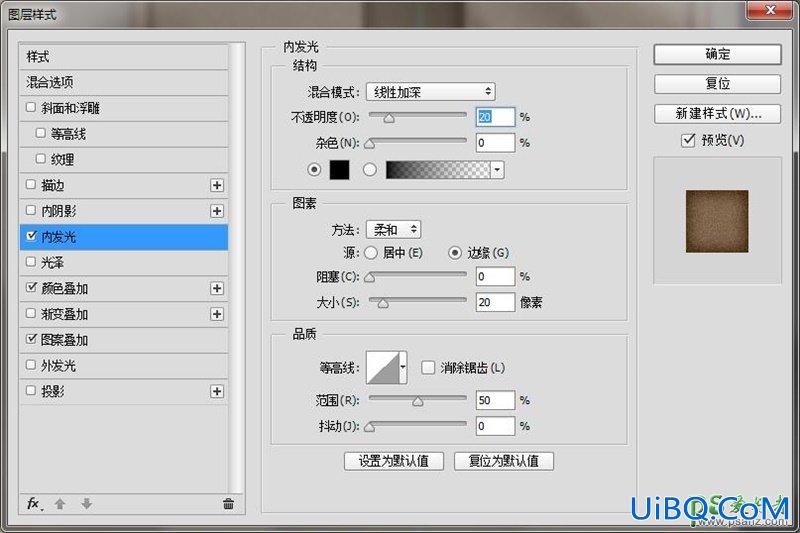Move effect down with the down arrow icon
The height and width of the screenshot is (533, 800).
(86, 504)
